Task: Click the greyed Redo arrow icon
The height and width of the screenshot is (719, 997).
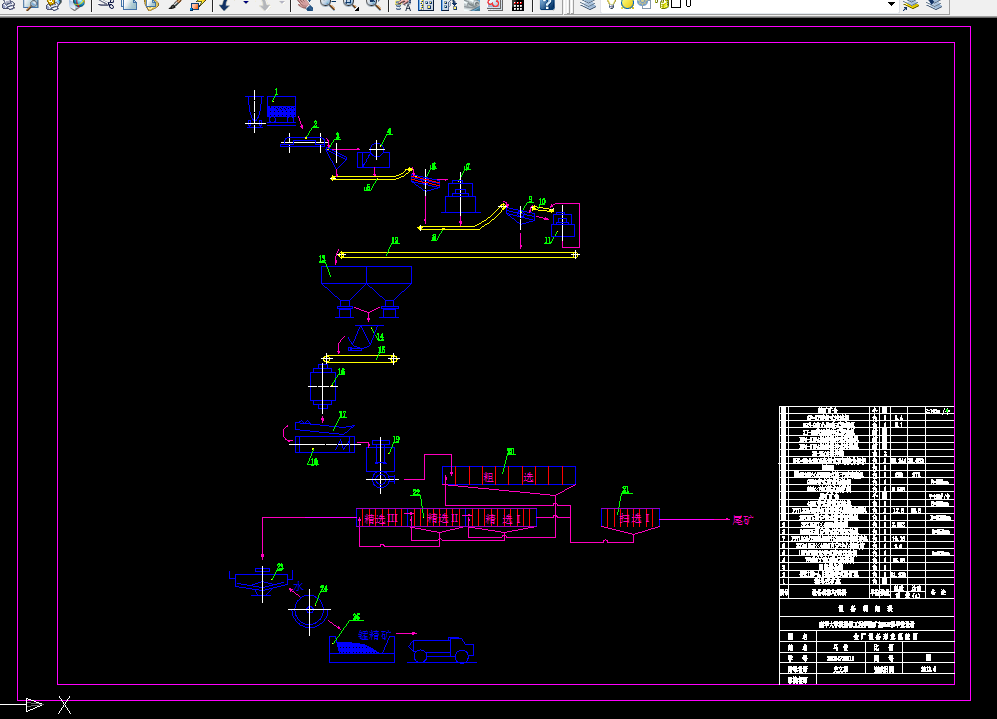Action: tap(265, 4)
